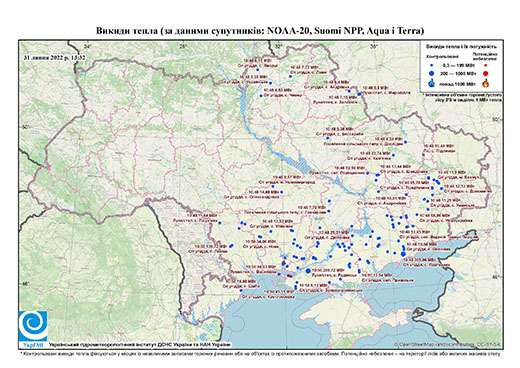Click the small blue dot in legend
Image resolution: width=520 pixels, height=368 pixels.
tap(432, 65)
